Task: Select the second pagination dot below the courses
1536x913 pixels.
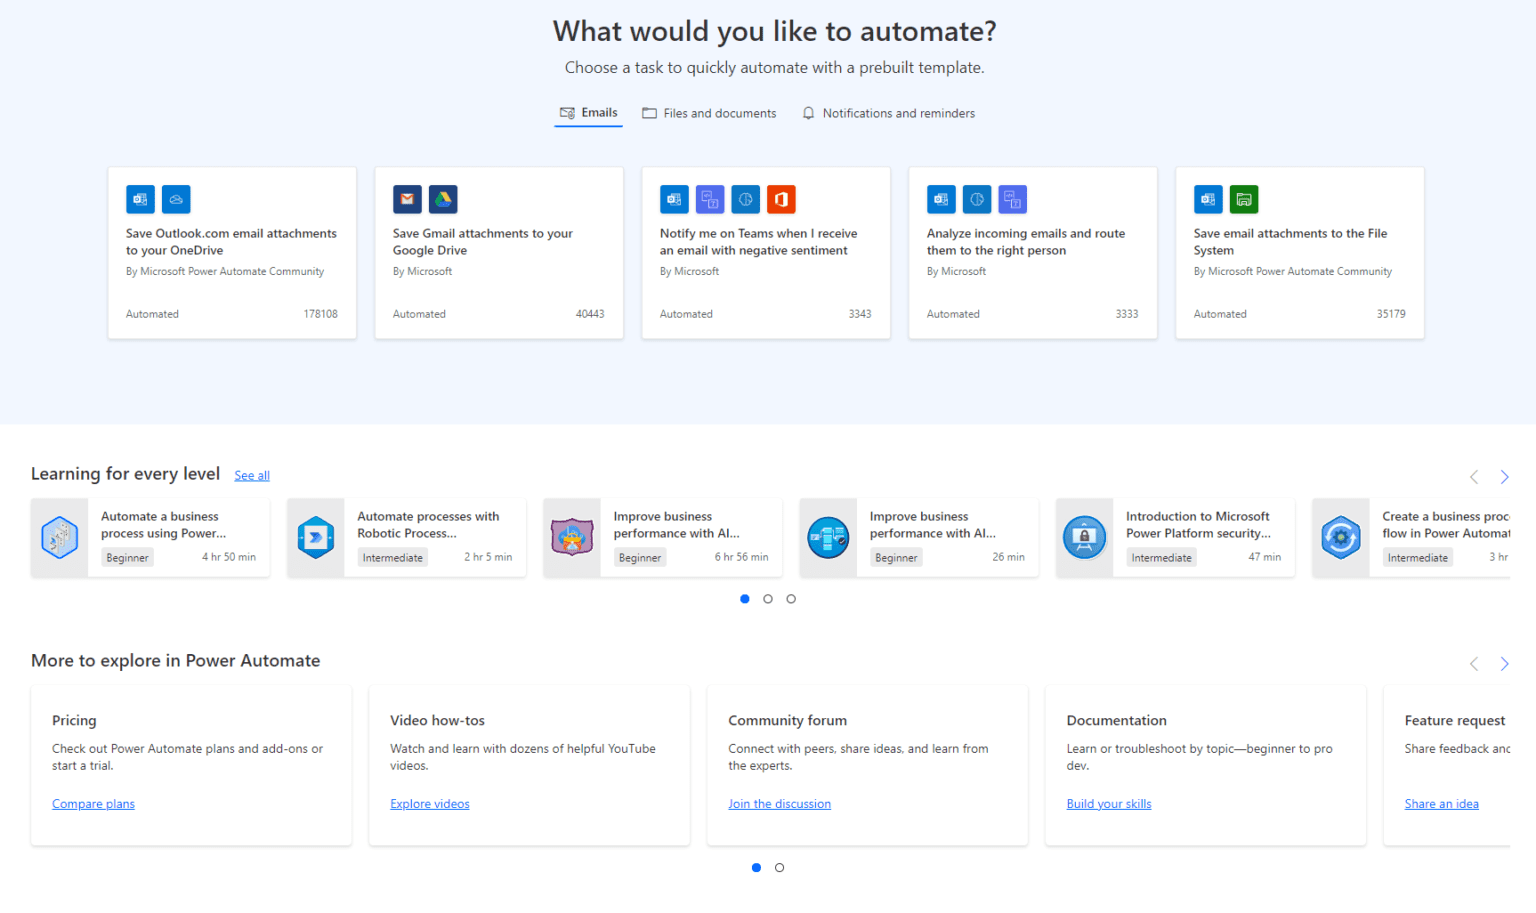Action: coord(767,598)
